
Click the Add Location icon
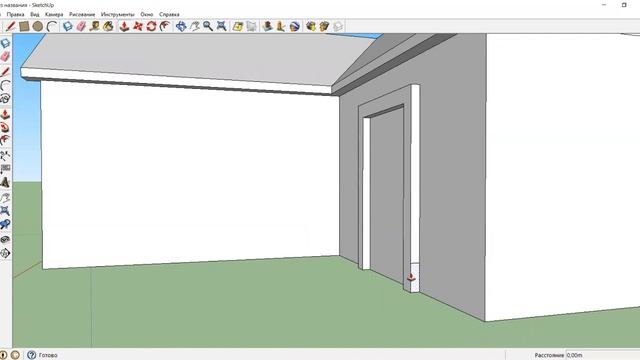coord(238,27)
